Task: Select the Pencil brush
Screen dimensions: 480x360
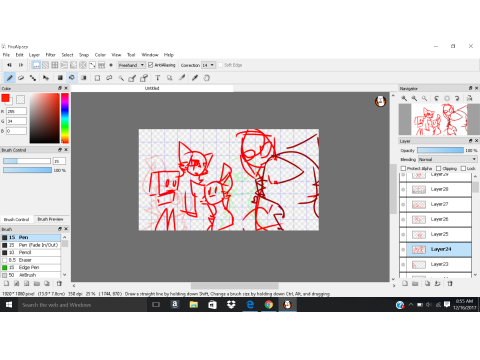Action: click(x=31, y=252)
